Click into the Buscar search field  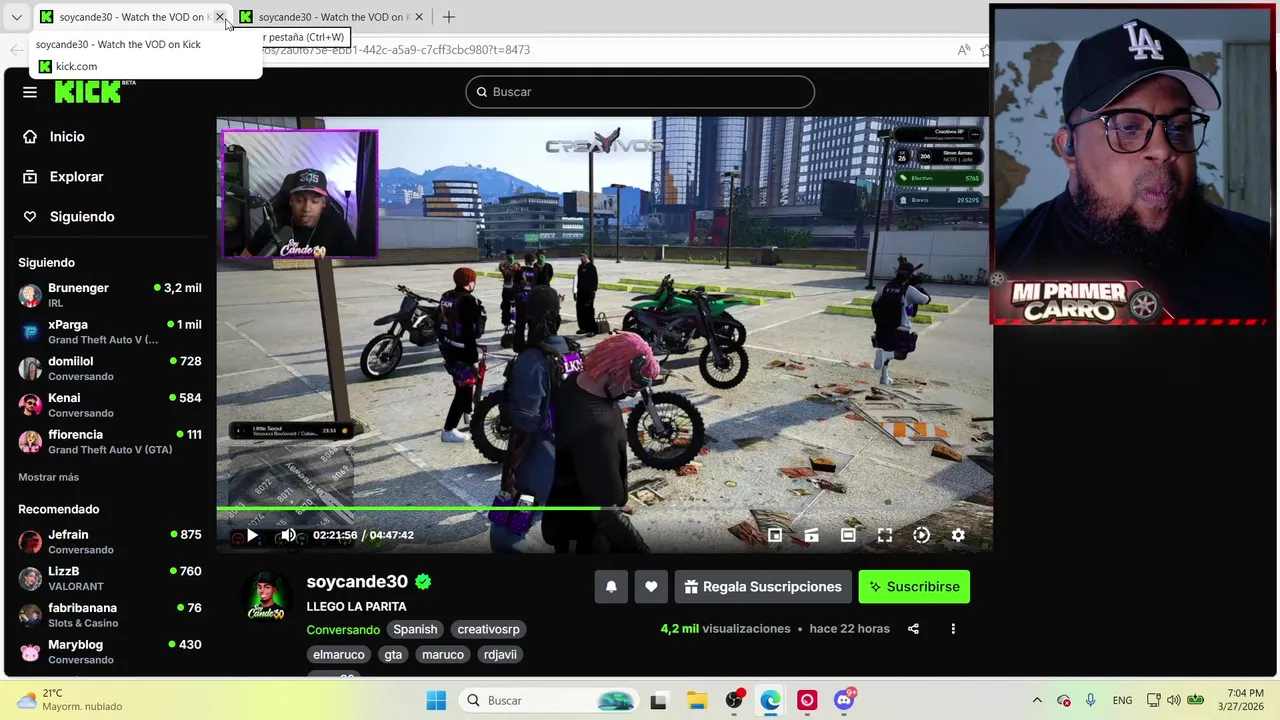[x=640, y=92]
